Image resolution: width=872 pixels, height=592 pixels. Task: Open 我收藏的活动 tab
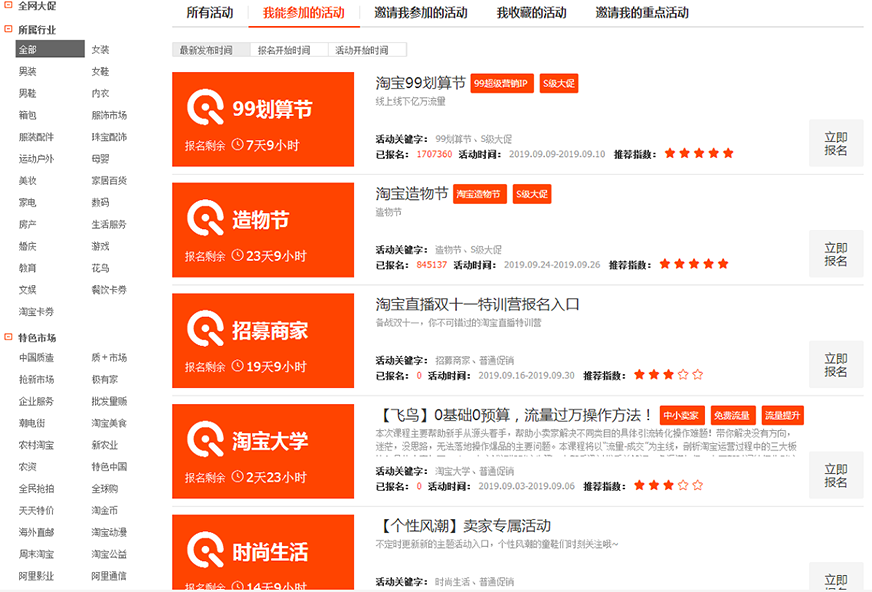click(532, 13)
